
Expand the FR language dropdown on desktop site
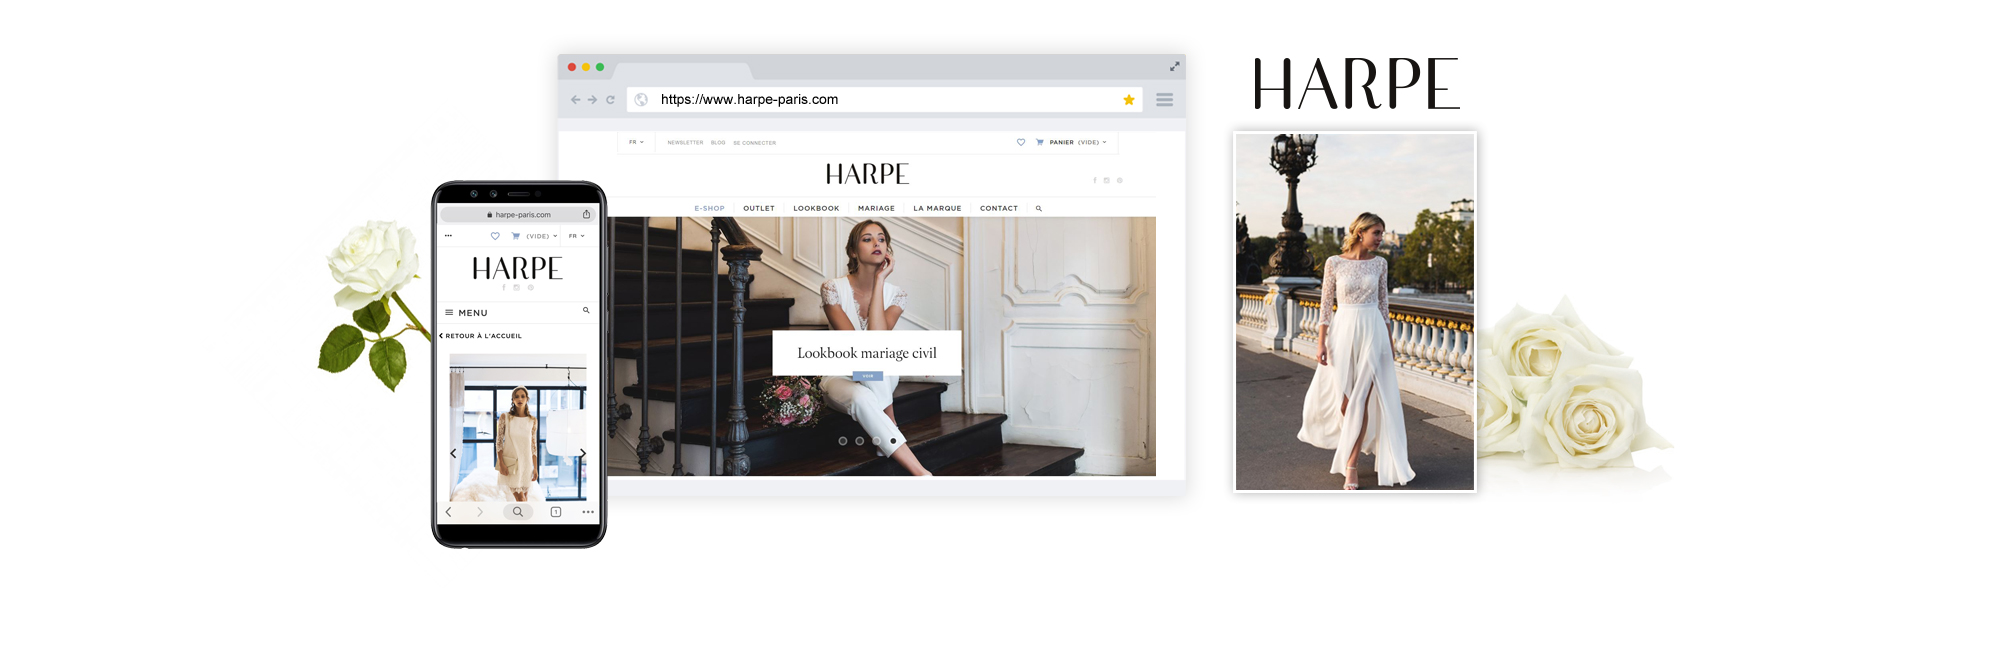[x=636, y=142]
